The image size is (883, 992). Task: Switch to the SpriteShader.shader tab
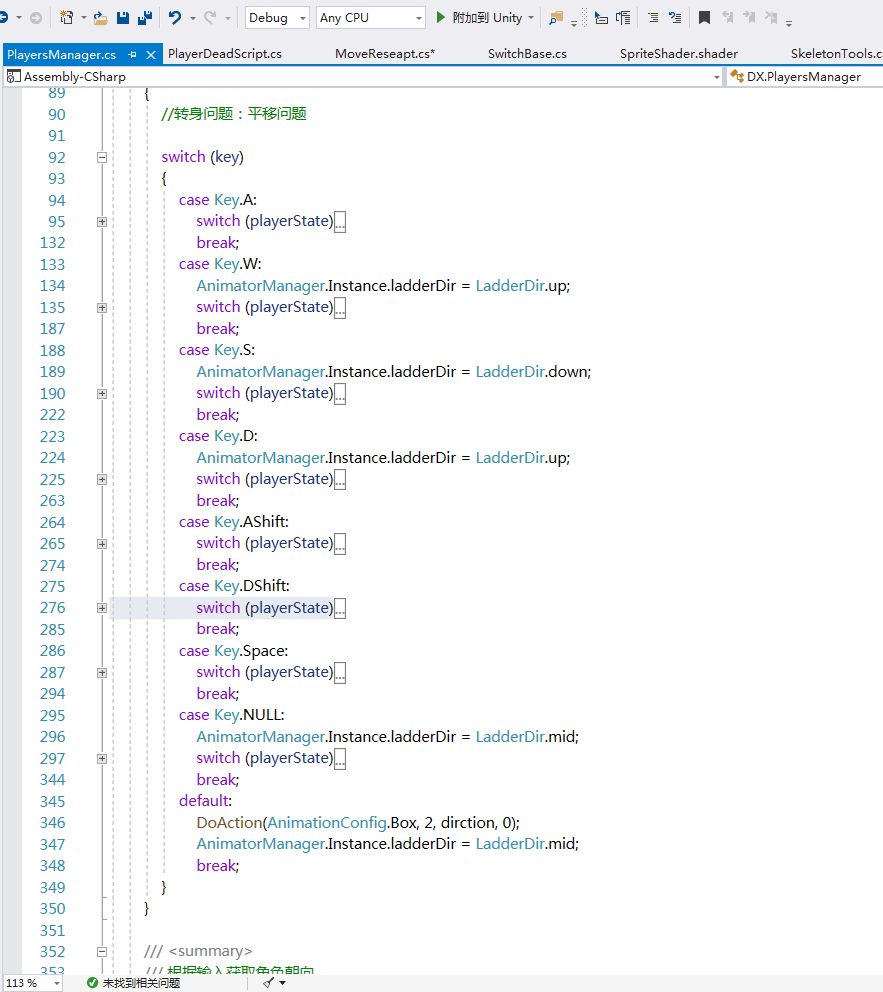point(677,53)
